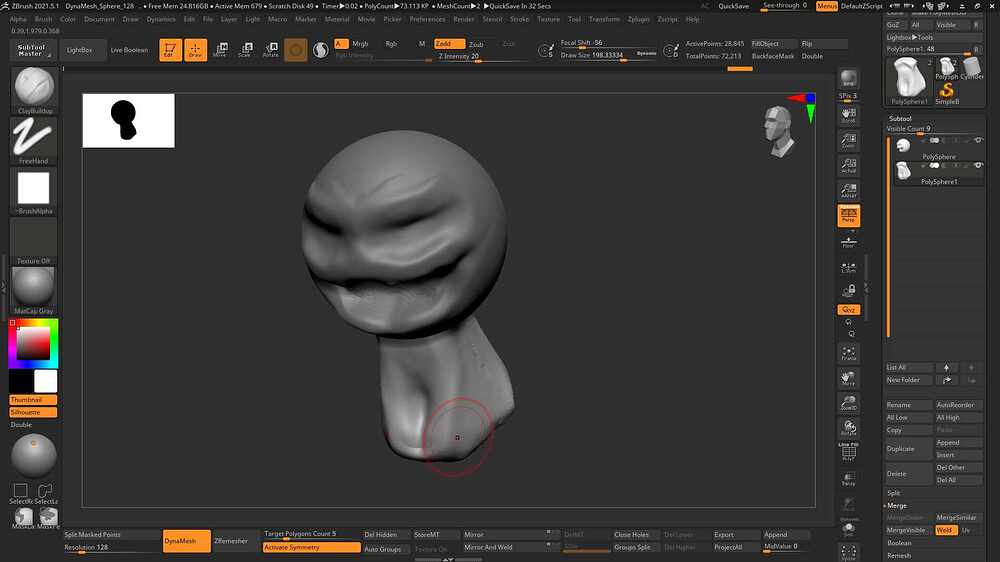Open the Brush menu
Viewport: 1000px width, 562px height.
tap(43, 19)
